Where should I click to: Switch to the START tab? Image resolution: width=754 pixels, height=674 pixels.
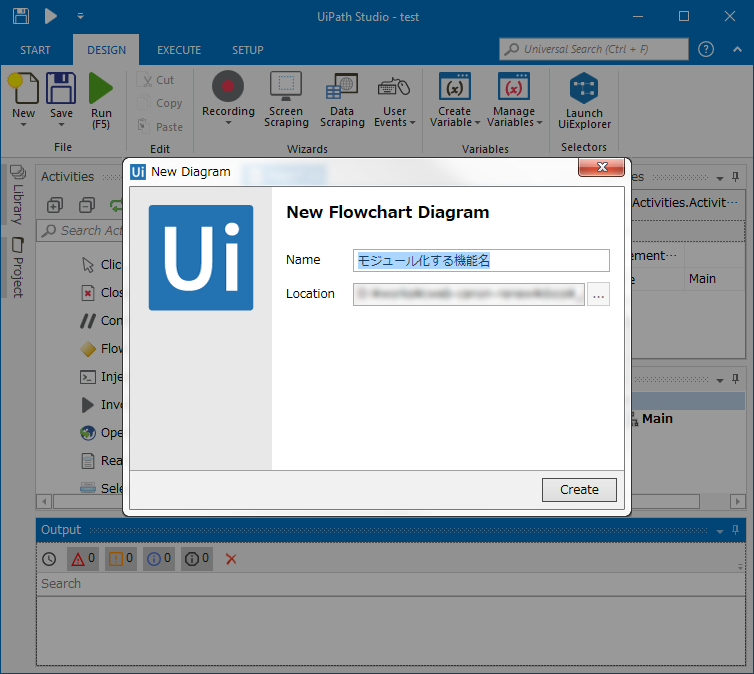click(x=35, y=50)
